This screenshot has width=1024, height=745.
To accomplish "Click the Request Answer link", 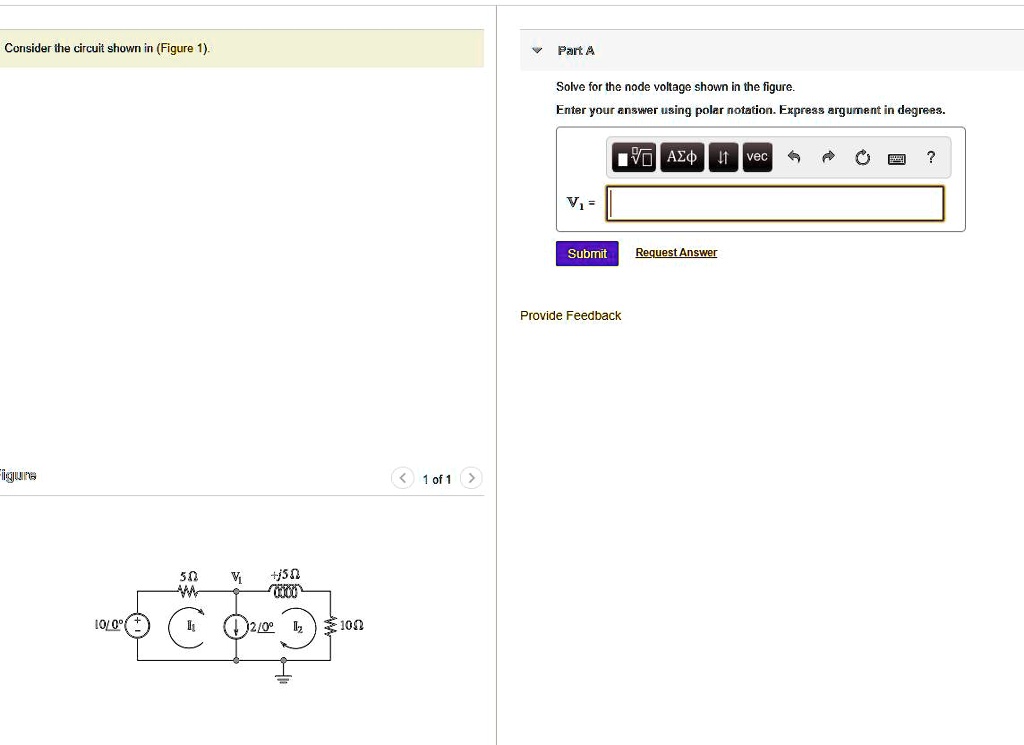I will click(675, 252).
